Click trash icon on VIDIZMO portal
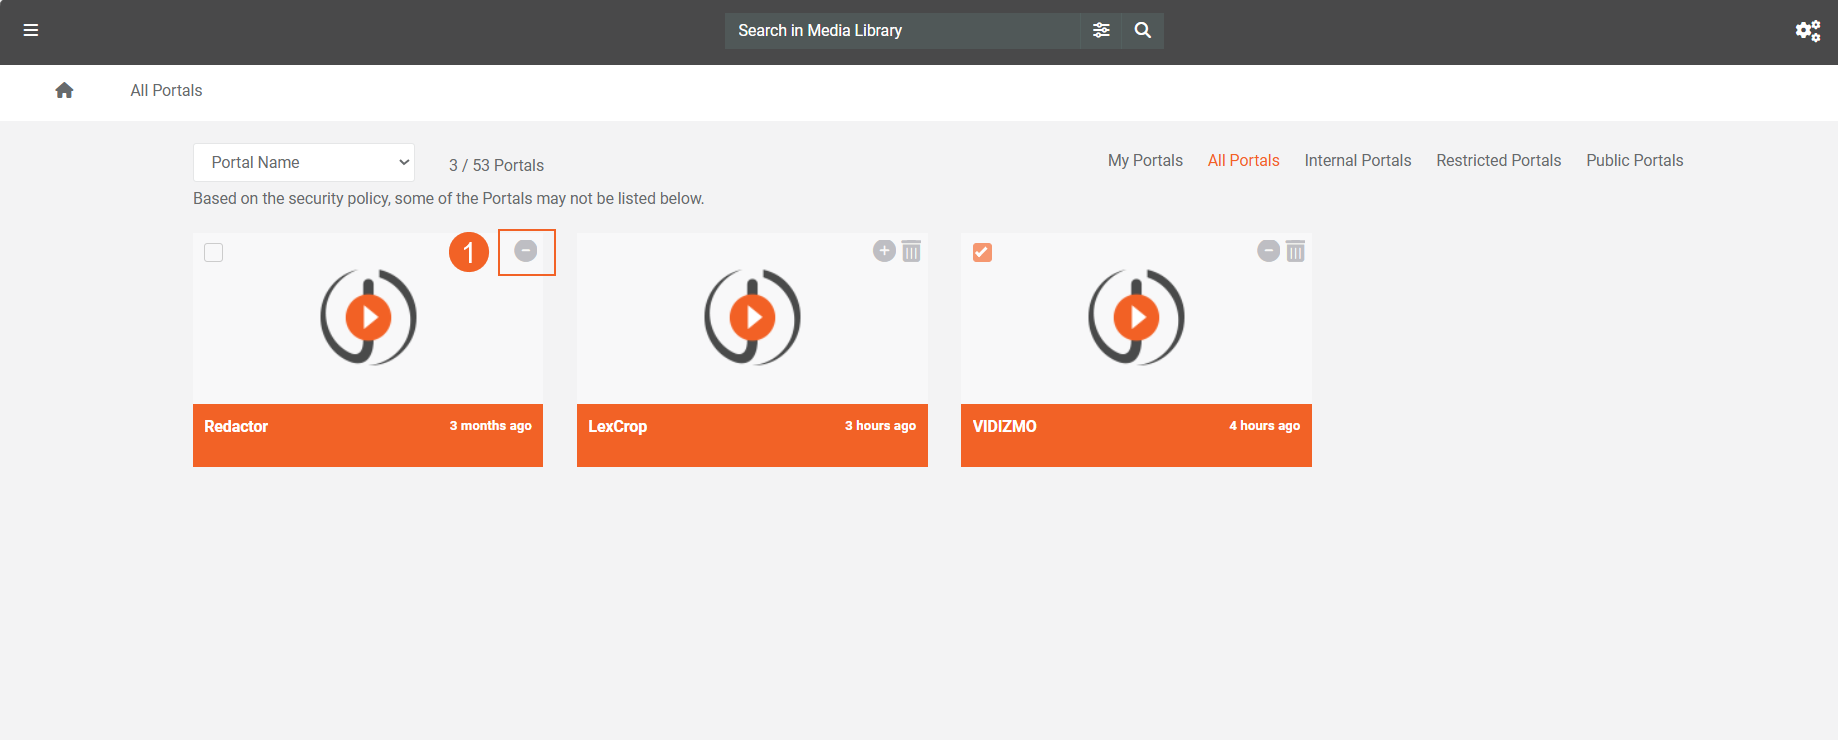This screenshot has width=1838, height=740. coord(1295,251)
